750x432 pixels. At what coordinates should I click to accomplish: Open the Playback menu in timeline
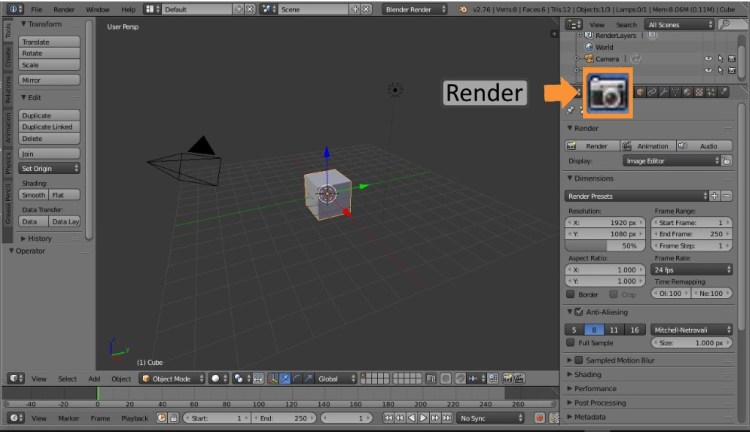[135, 418]
